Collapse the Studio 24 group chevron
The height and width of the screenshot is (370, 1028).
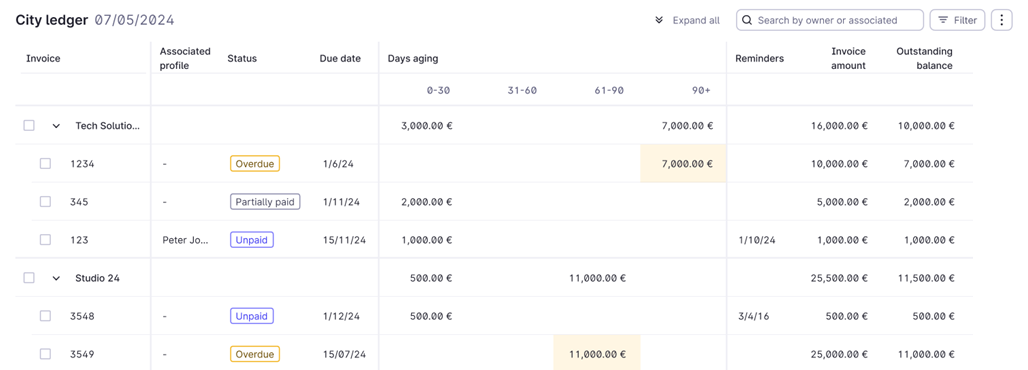pyautogui.click(x=56, y=278)
